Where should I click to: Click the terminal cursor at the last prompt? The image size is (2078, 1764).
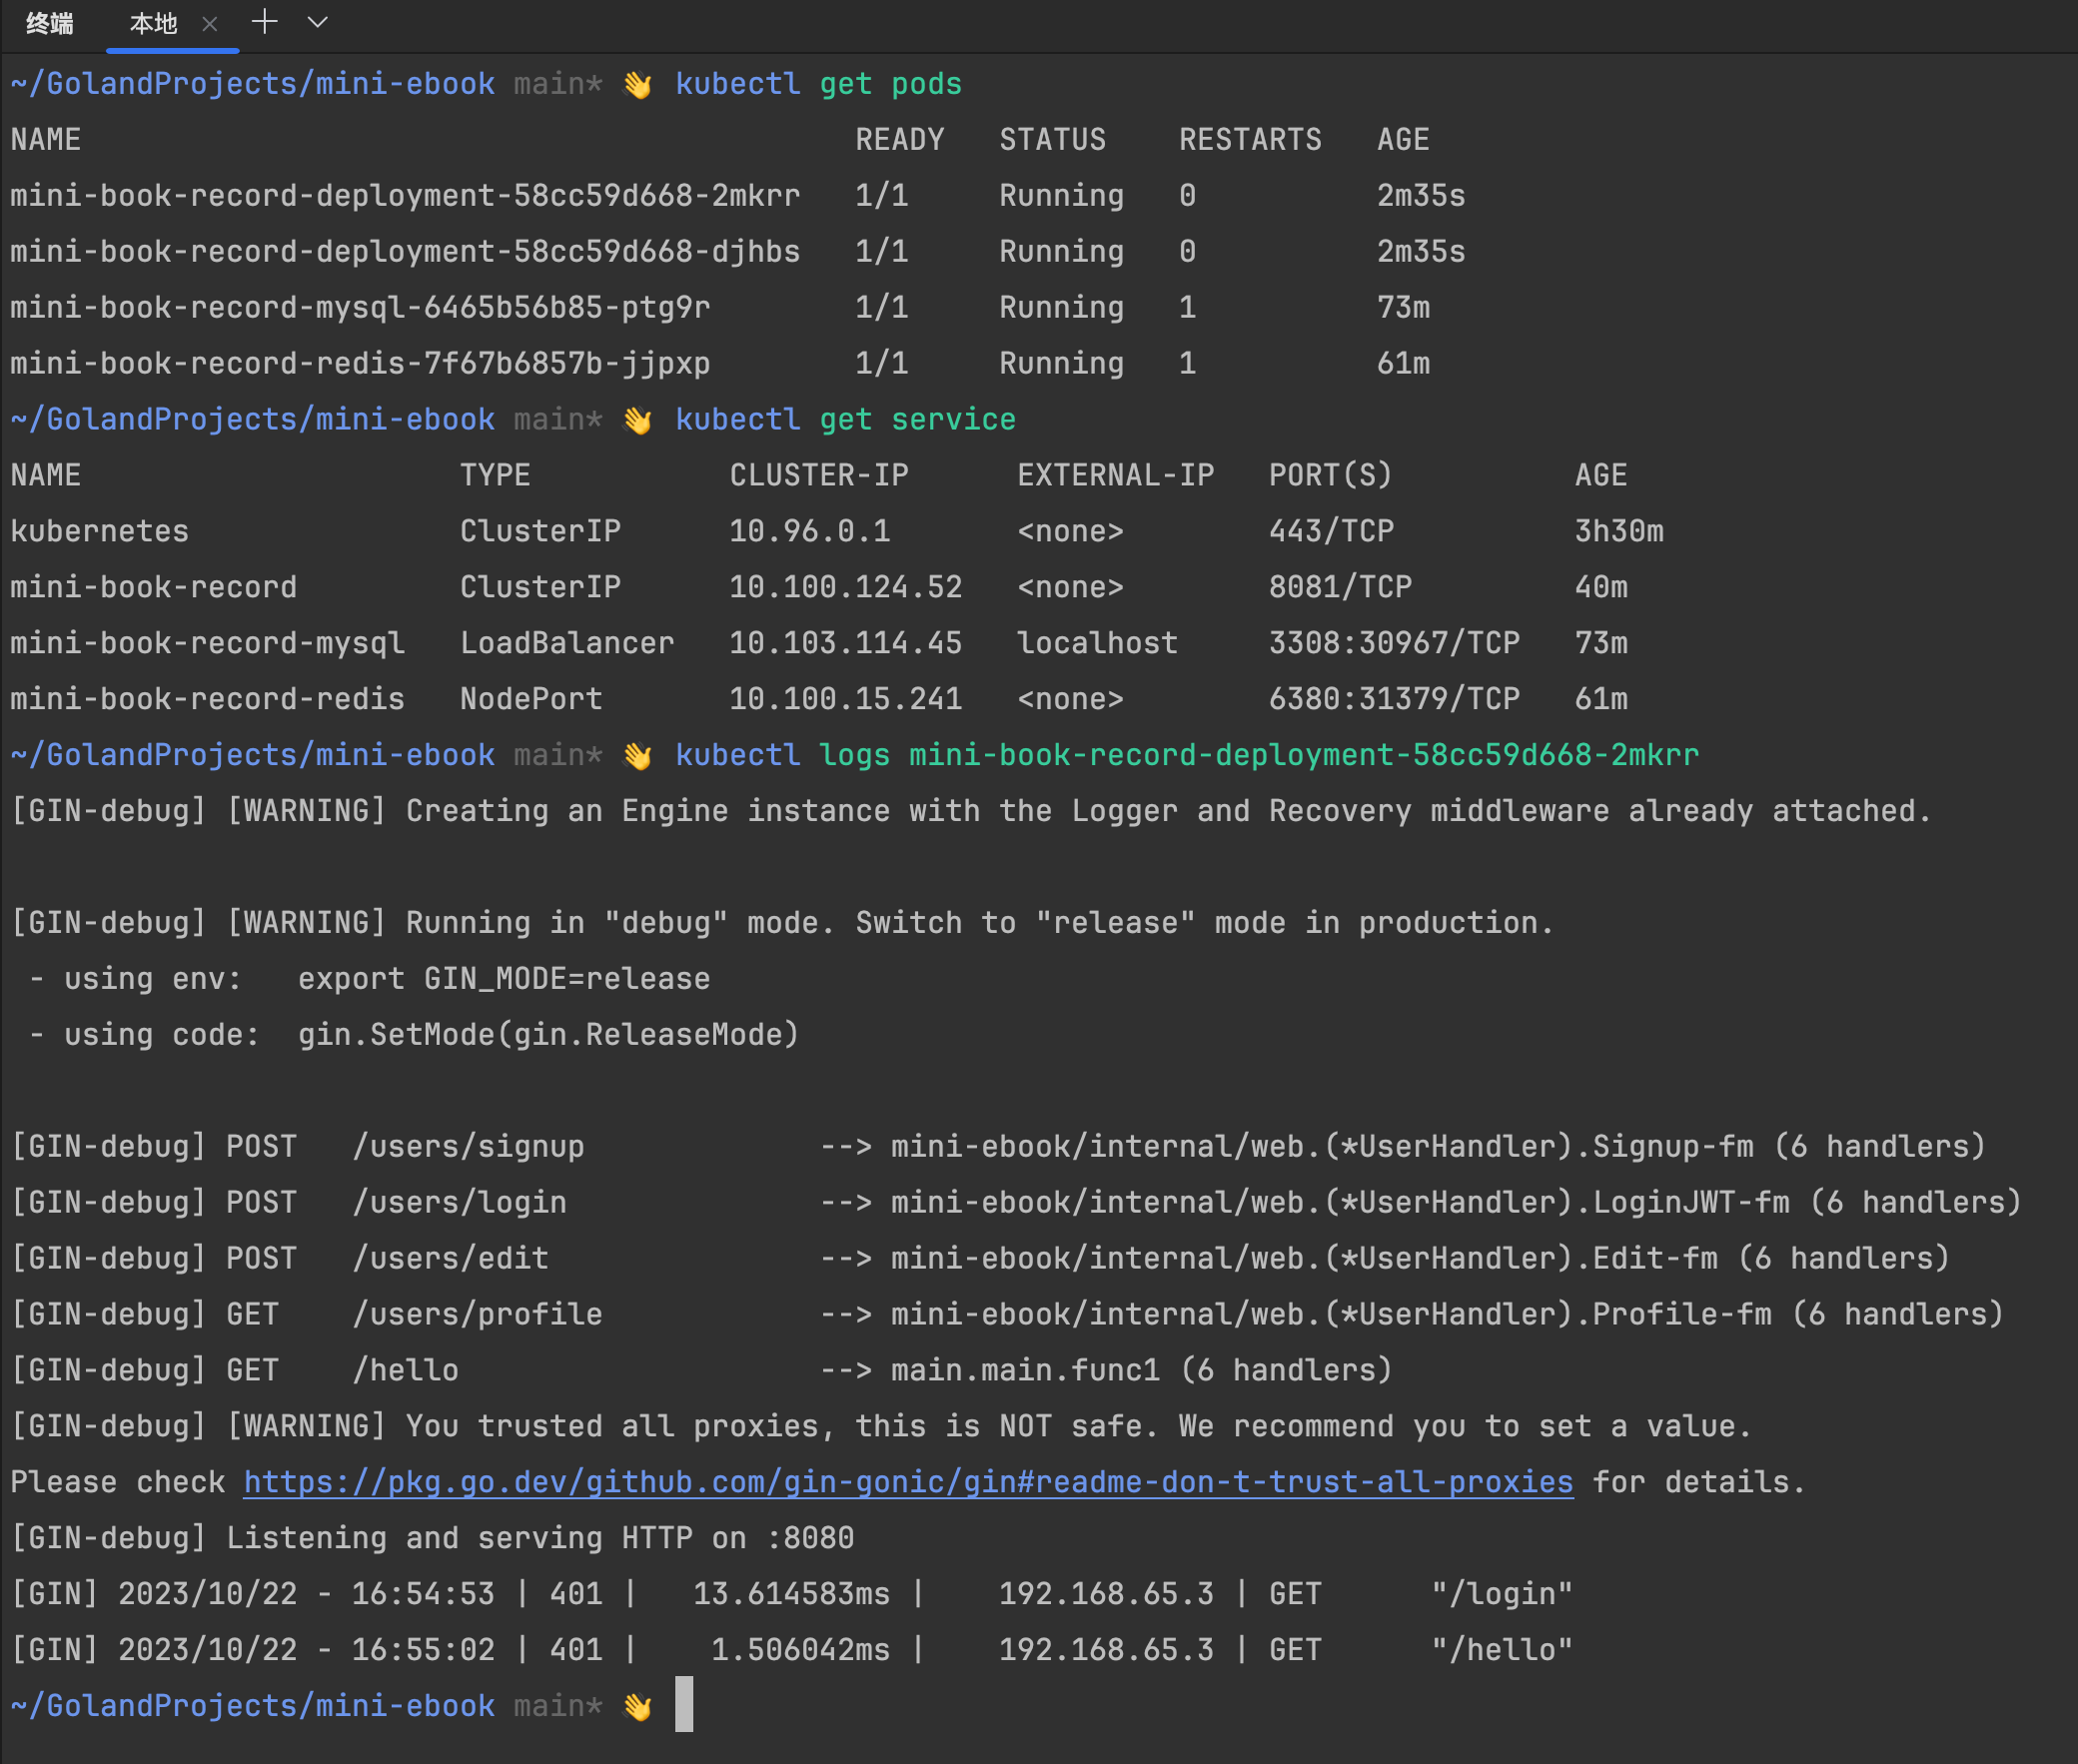point(684,1704)
